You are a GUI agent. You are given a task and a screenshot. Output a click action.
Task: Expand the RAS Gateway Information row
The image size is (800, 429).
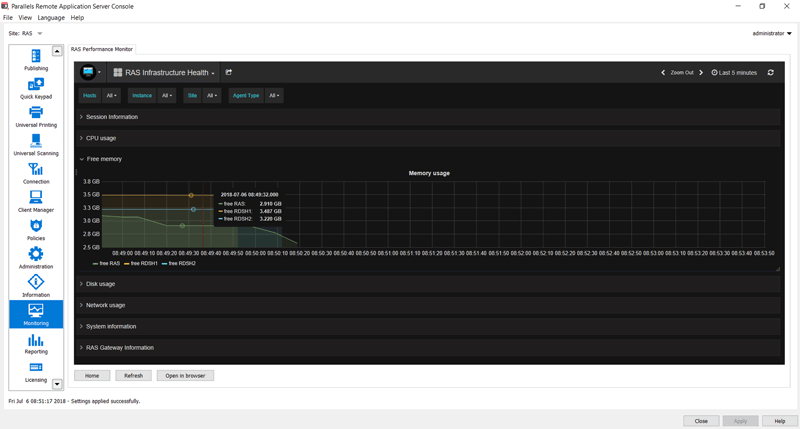[428, 348]
